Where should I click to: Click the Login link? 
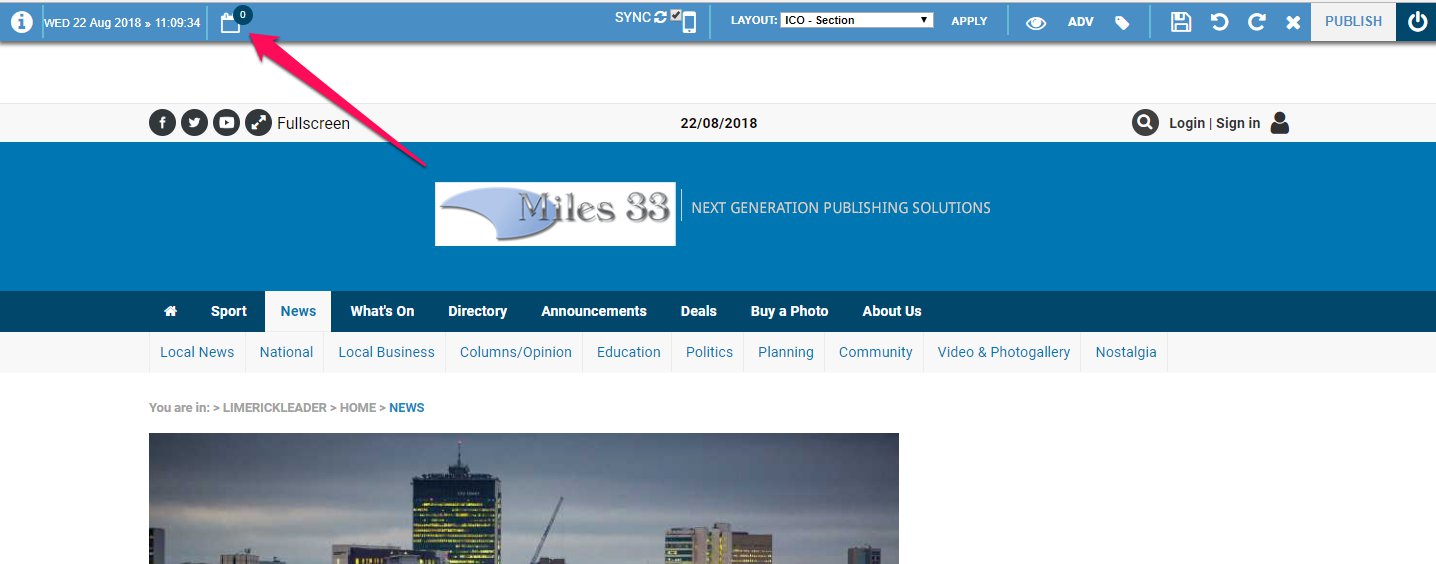pos(1186,123)
